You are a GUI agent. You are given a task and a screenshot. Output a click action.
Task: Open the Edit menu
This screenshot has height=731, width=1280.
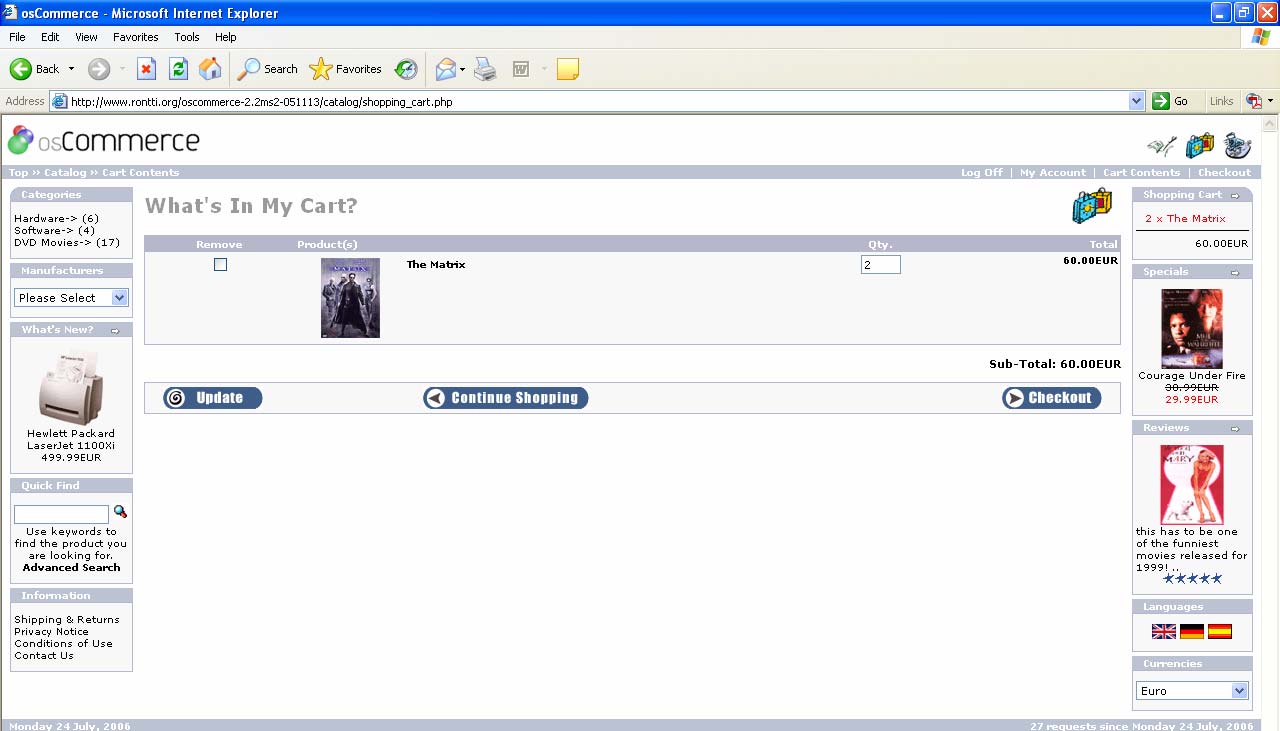50,37
